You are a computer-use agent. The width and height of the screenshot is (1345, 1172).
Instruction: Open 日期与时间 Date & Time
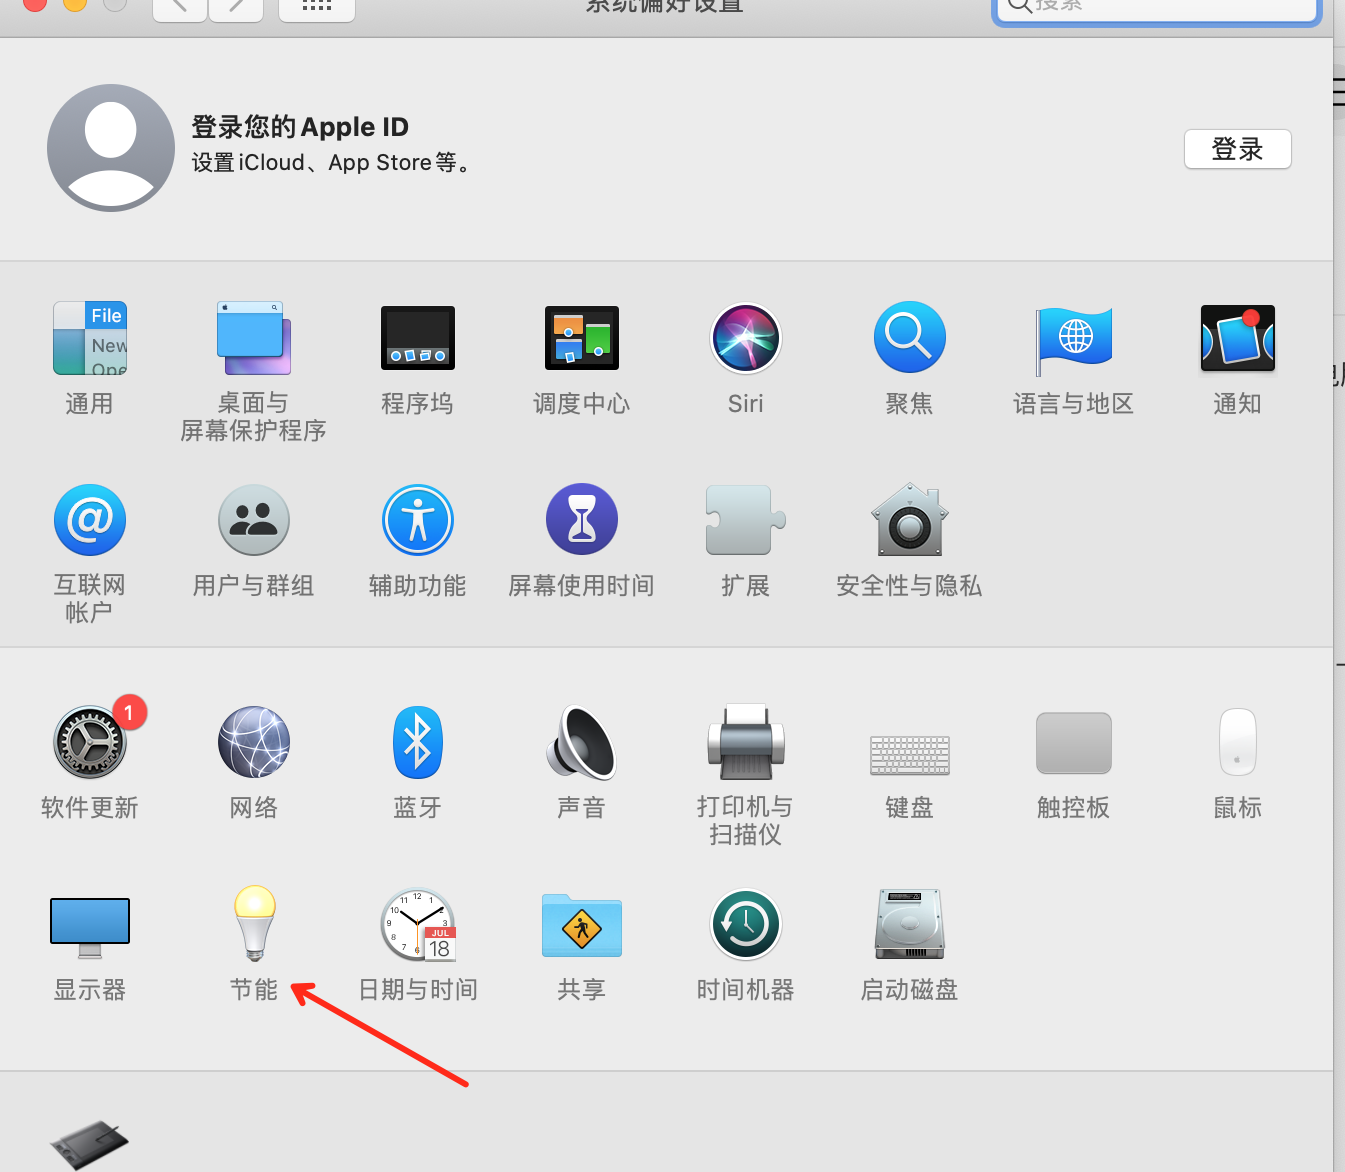point(417,925)
